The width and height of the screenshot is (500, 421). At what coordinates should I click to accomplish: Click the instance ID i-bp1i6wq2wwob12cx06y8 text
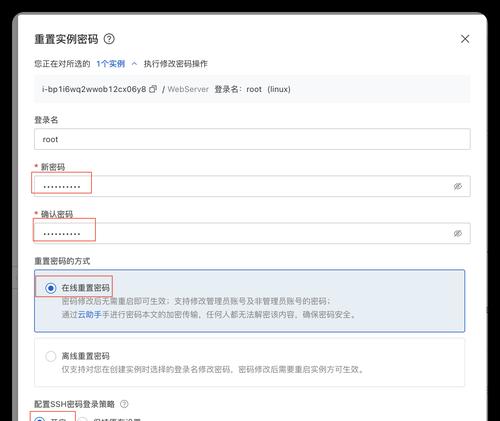point(94,89)
